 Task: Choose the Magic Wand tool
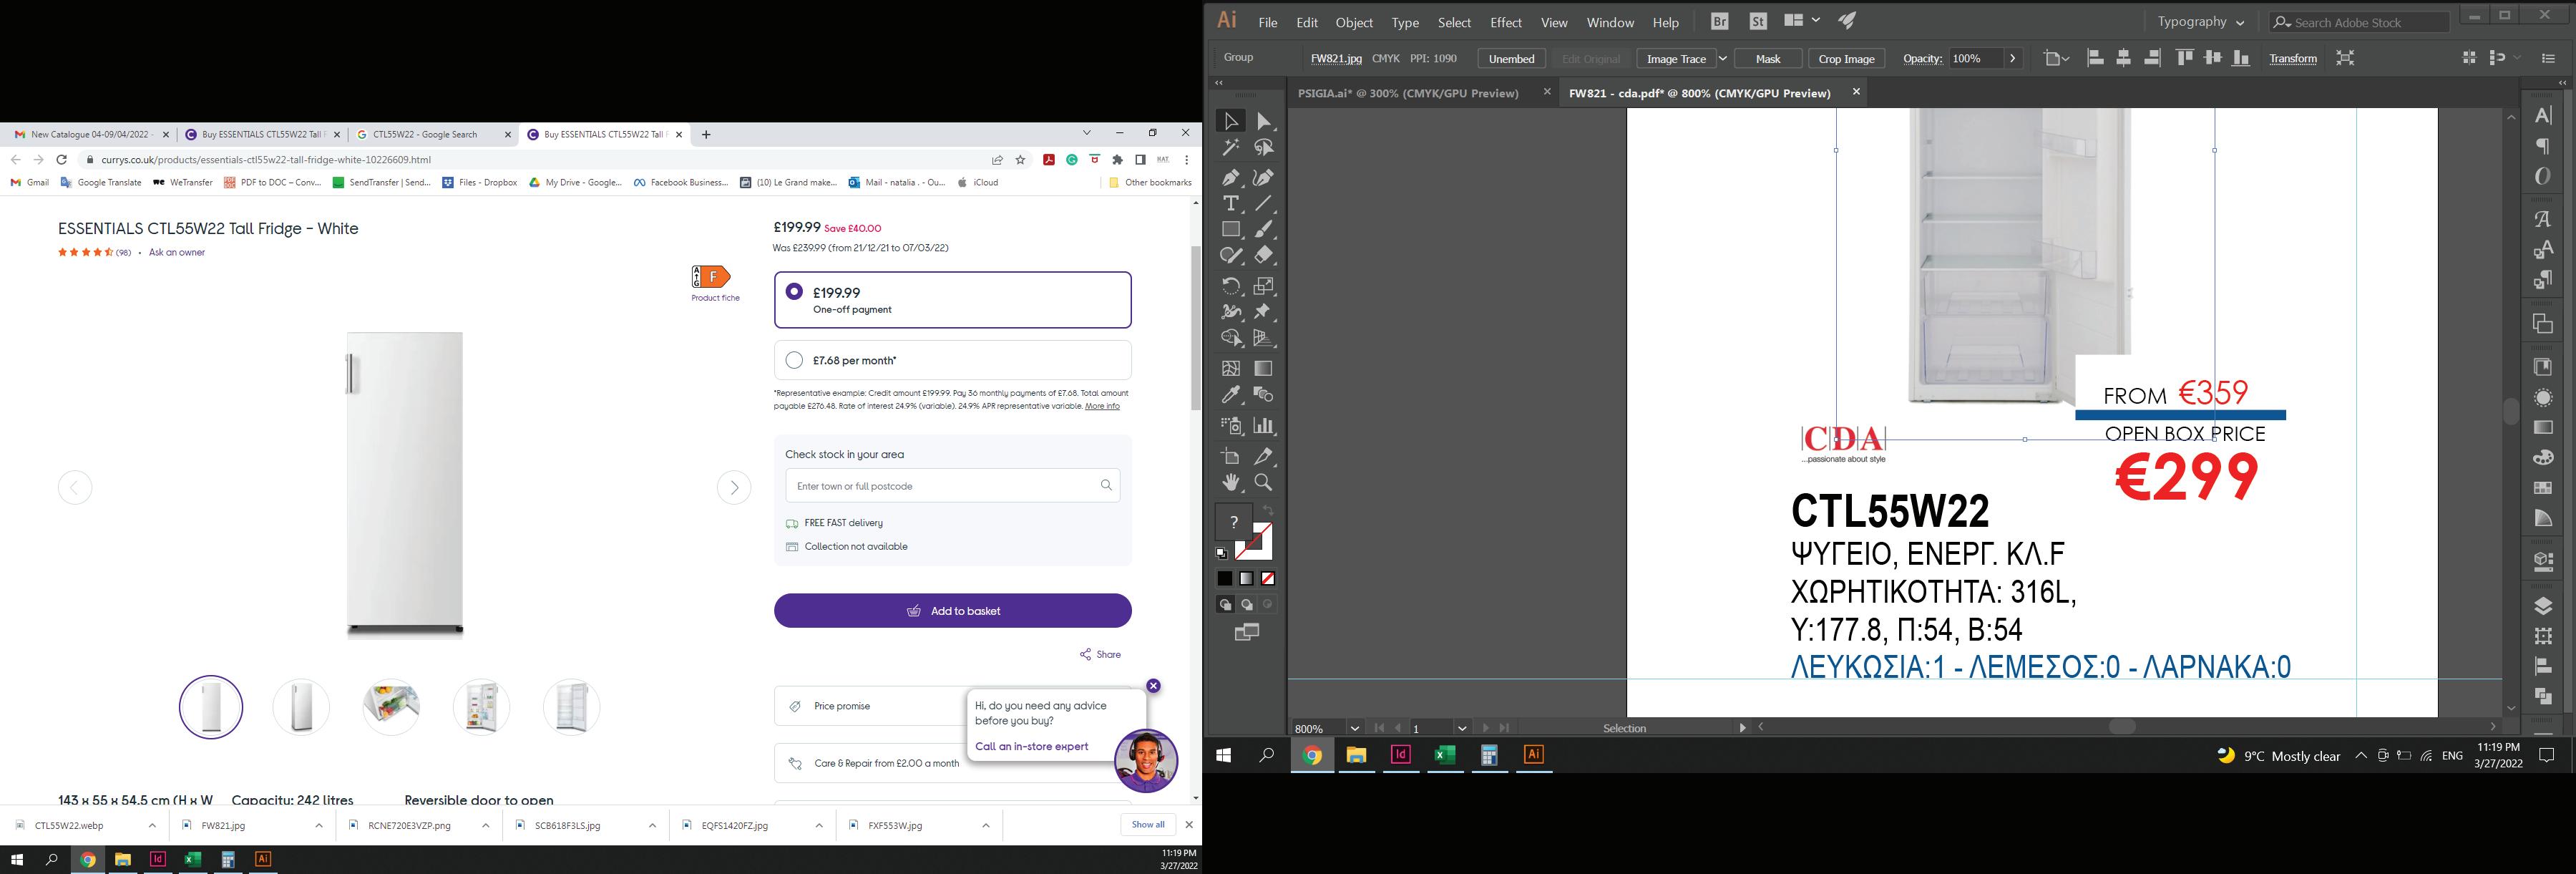pyautogui.click(x=1231, y=148)
